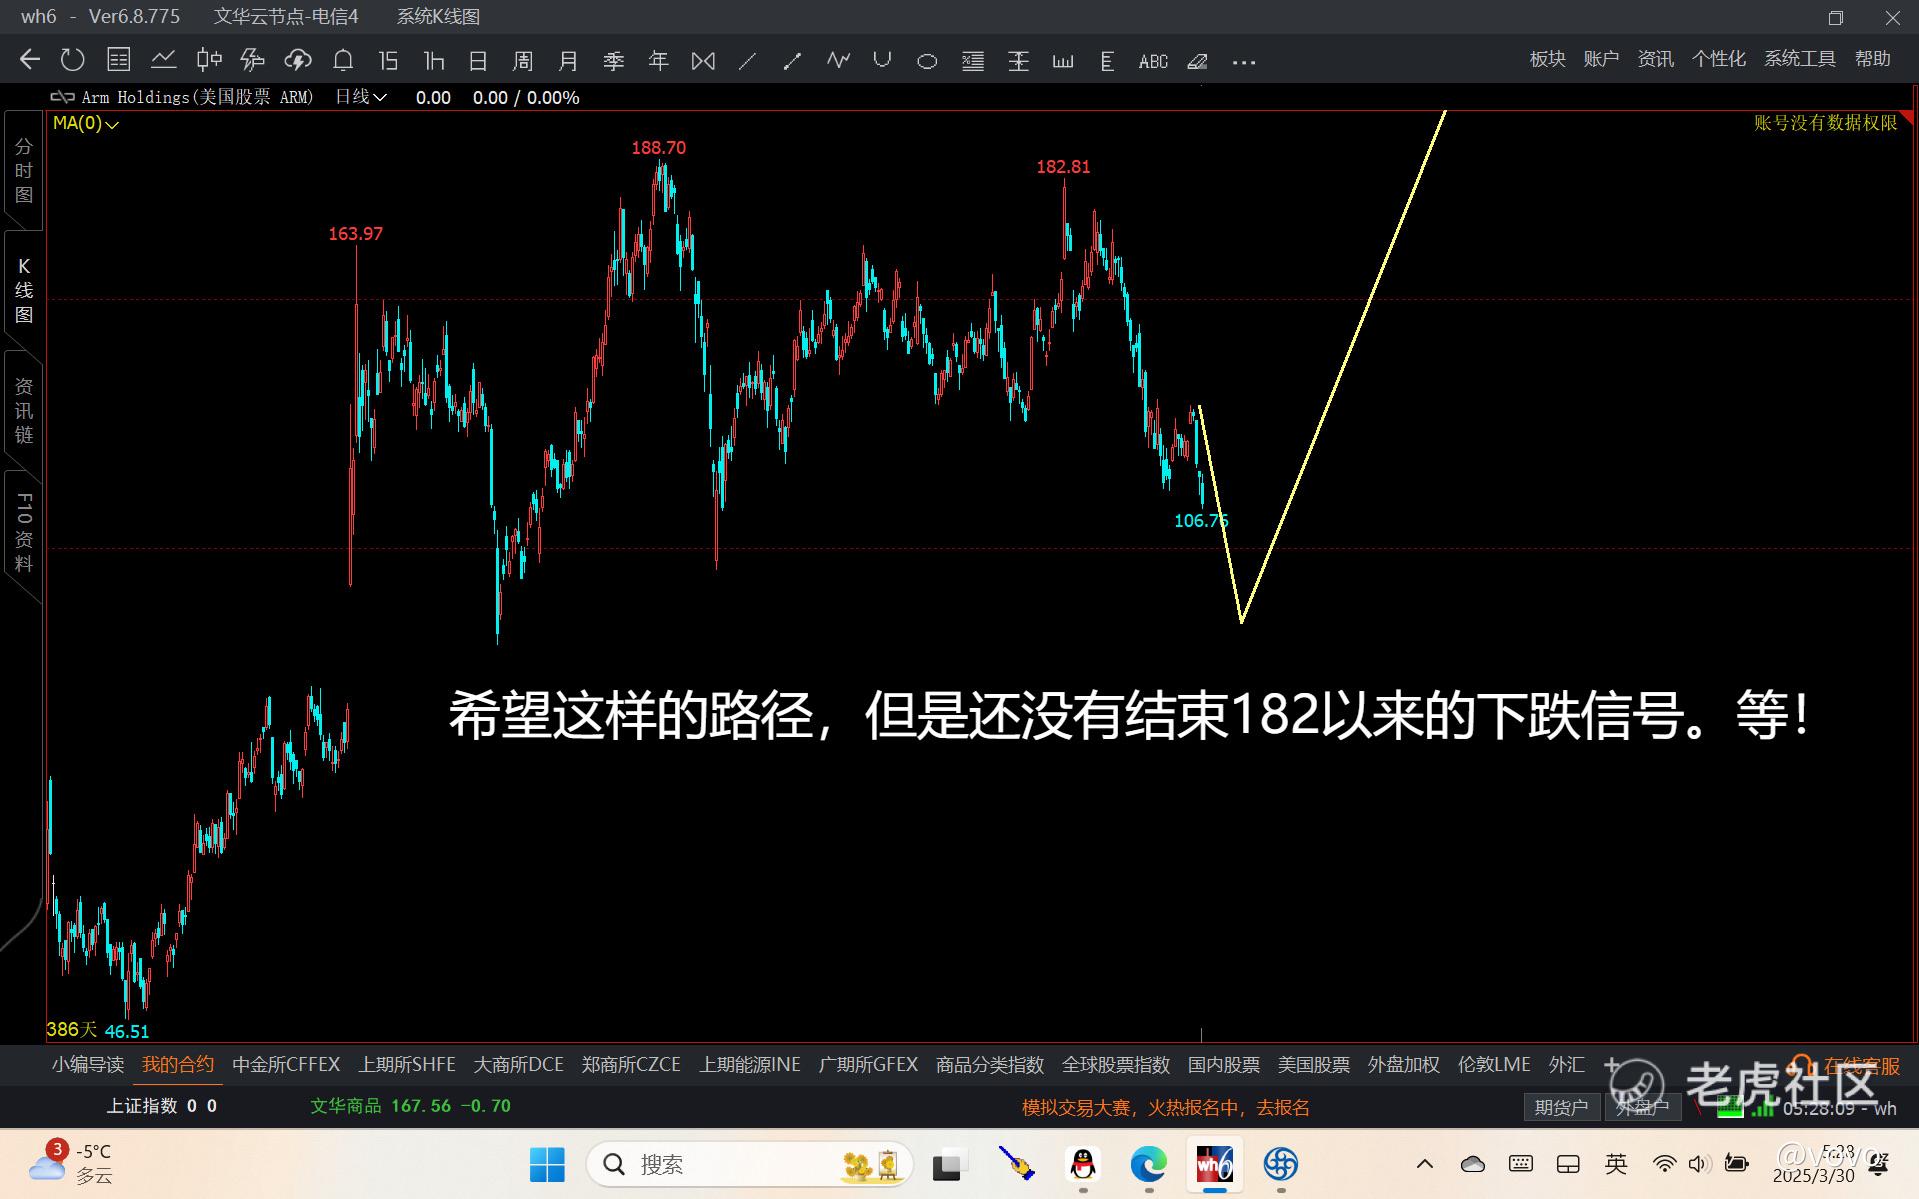Open the quote list view icon

click(x=119, y=60)
